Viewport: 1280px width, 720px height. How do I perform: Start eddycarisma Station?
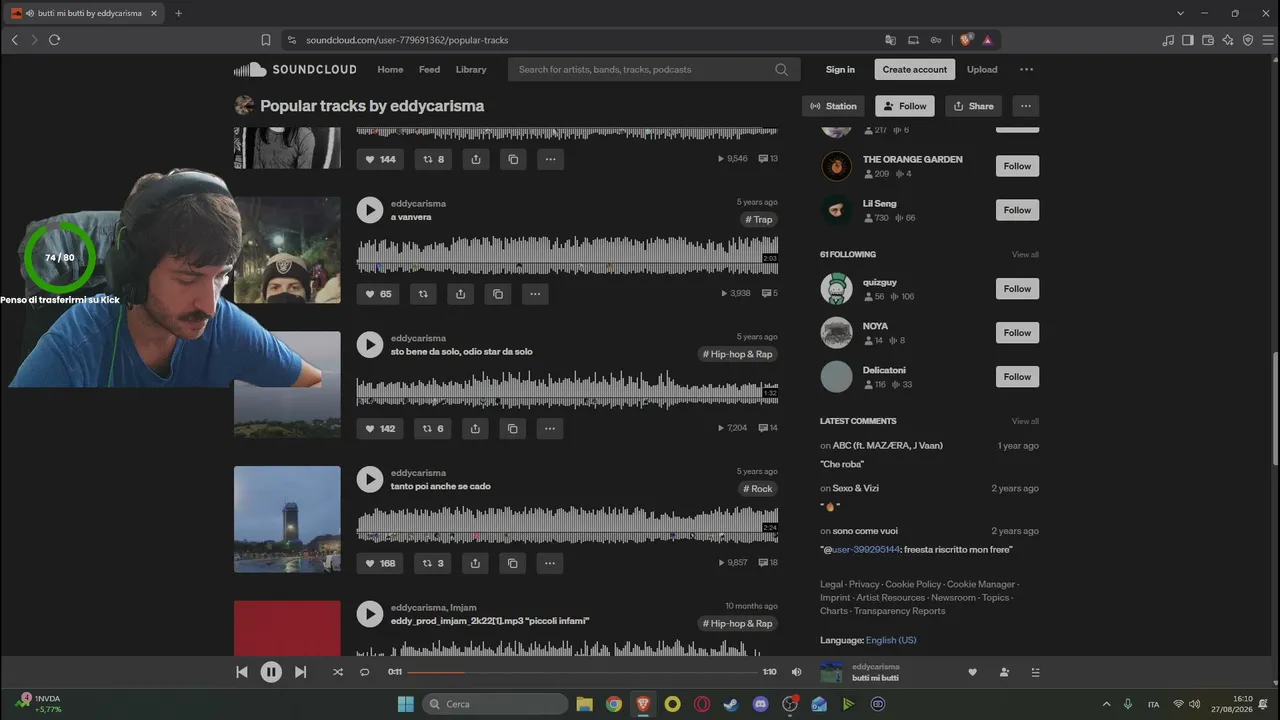833,106
